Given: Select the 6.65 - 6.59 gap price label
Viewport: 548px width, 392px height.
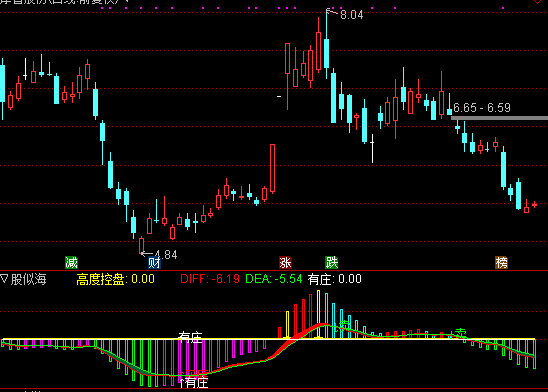Looking at the screenshot, I should 482,108.
